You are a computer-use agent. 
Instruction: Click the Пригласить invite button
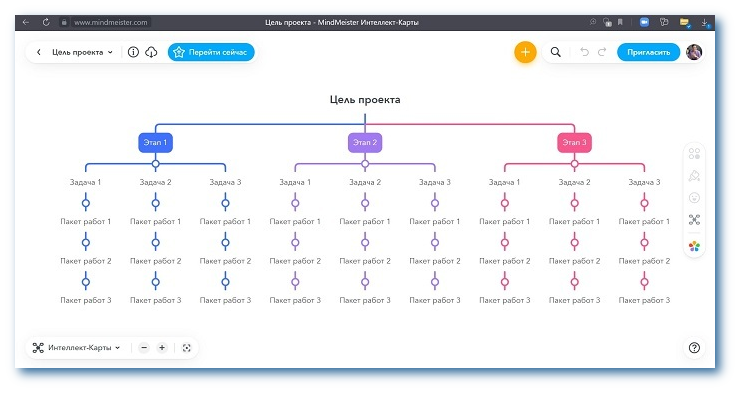click(648, 52)
